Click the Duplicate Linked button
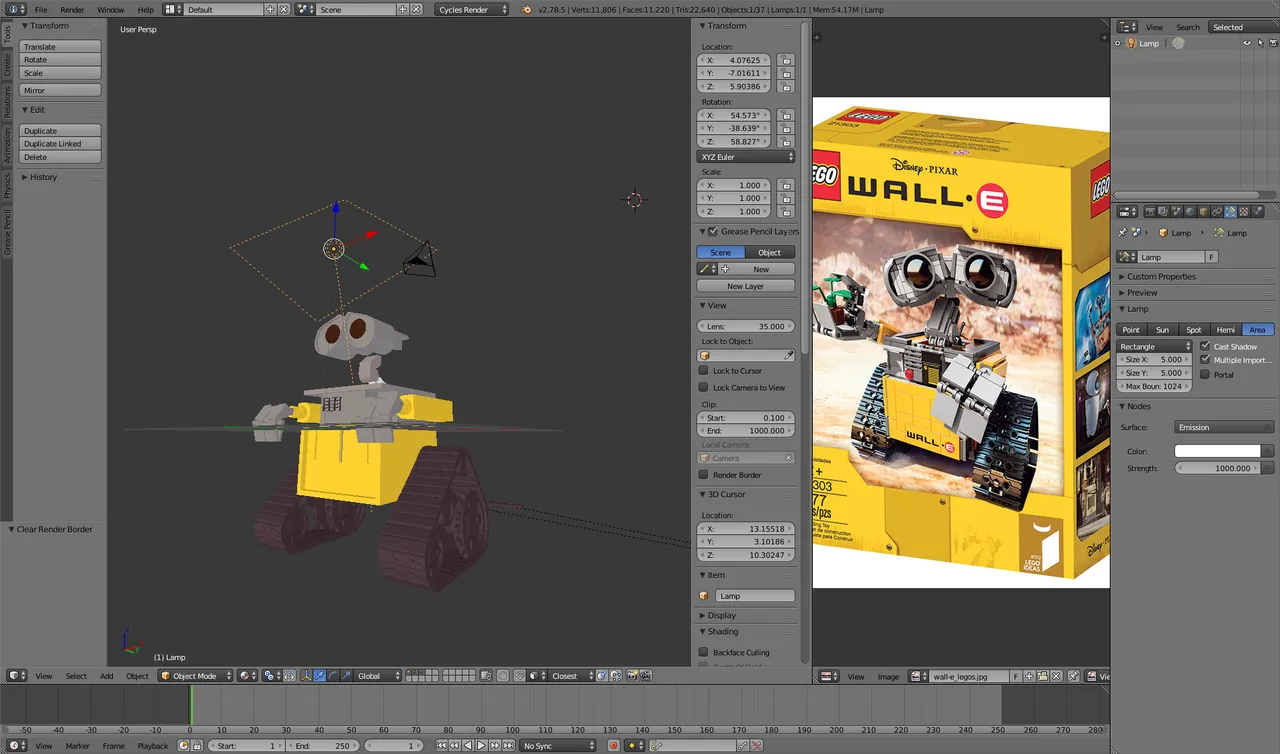1280x754 pixels. pyautogui.click(x=60, y=144)
